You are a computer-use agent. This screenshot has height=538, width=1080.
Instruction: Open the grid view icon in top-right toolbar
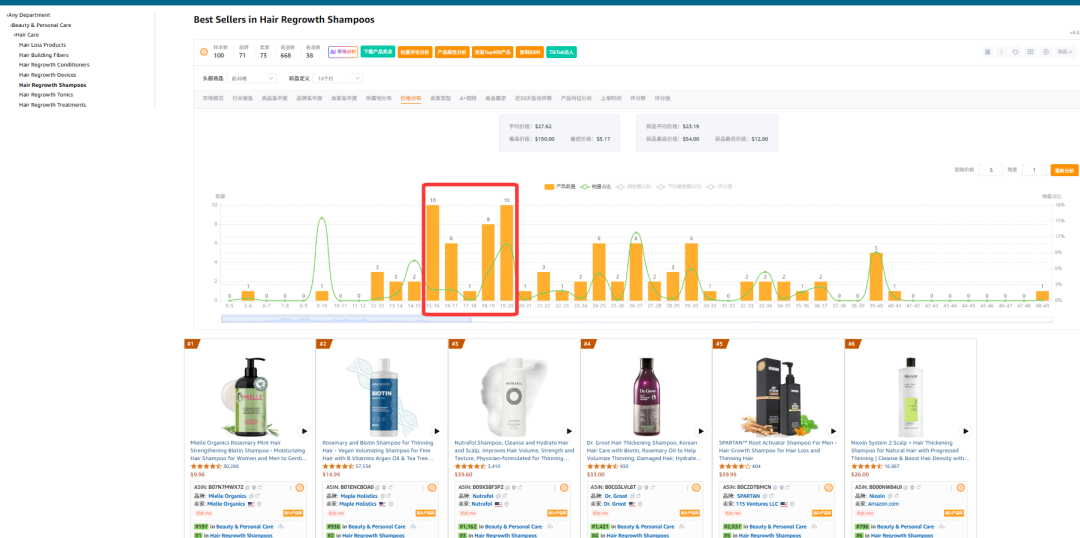(x=987, y=52)
